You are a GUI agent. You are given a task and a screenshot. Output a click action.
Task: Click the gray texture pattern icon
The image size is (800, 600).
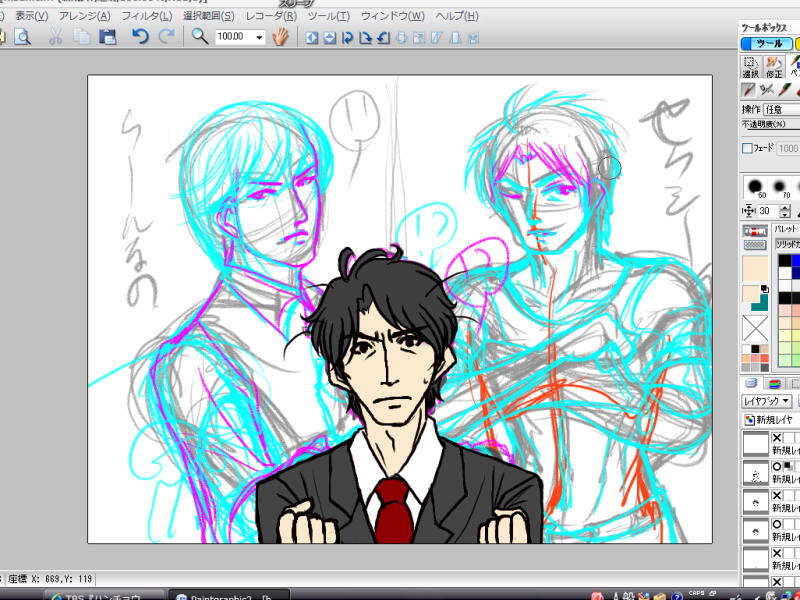(755, 245)
